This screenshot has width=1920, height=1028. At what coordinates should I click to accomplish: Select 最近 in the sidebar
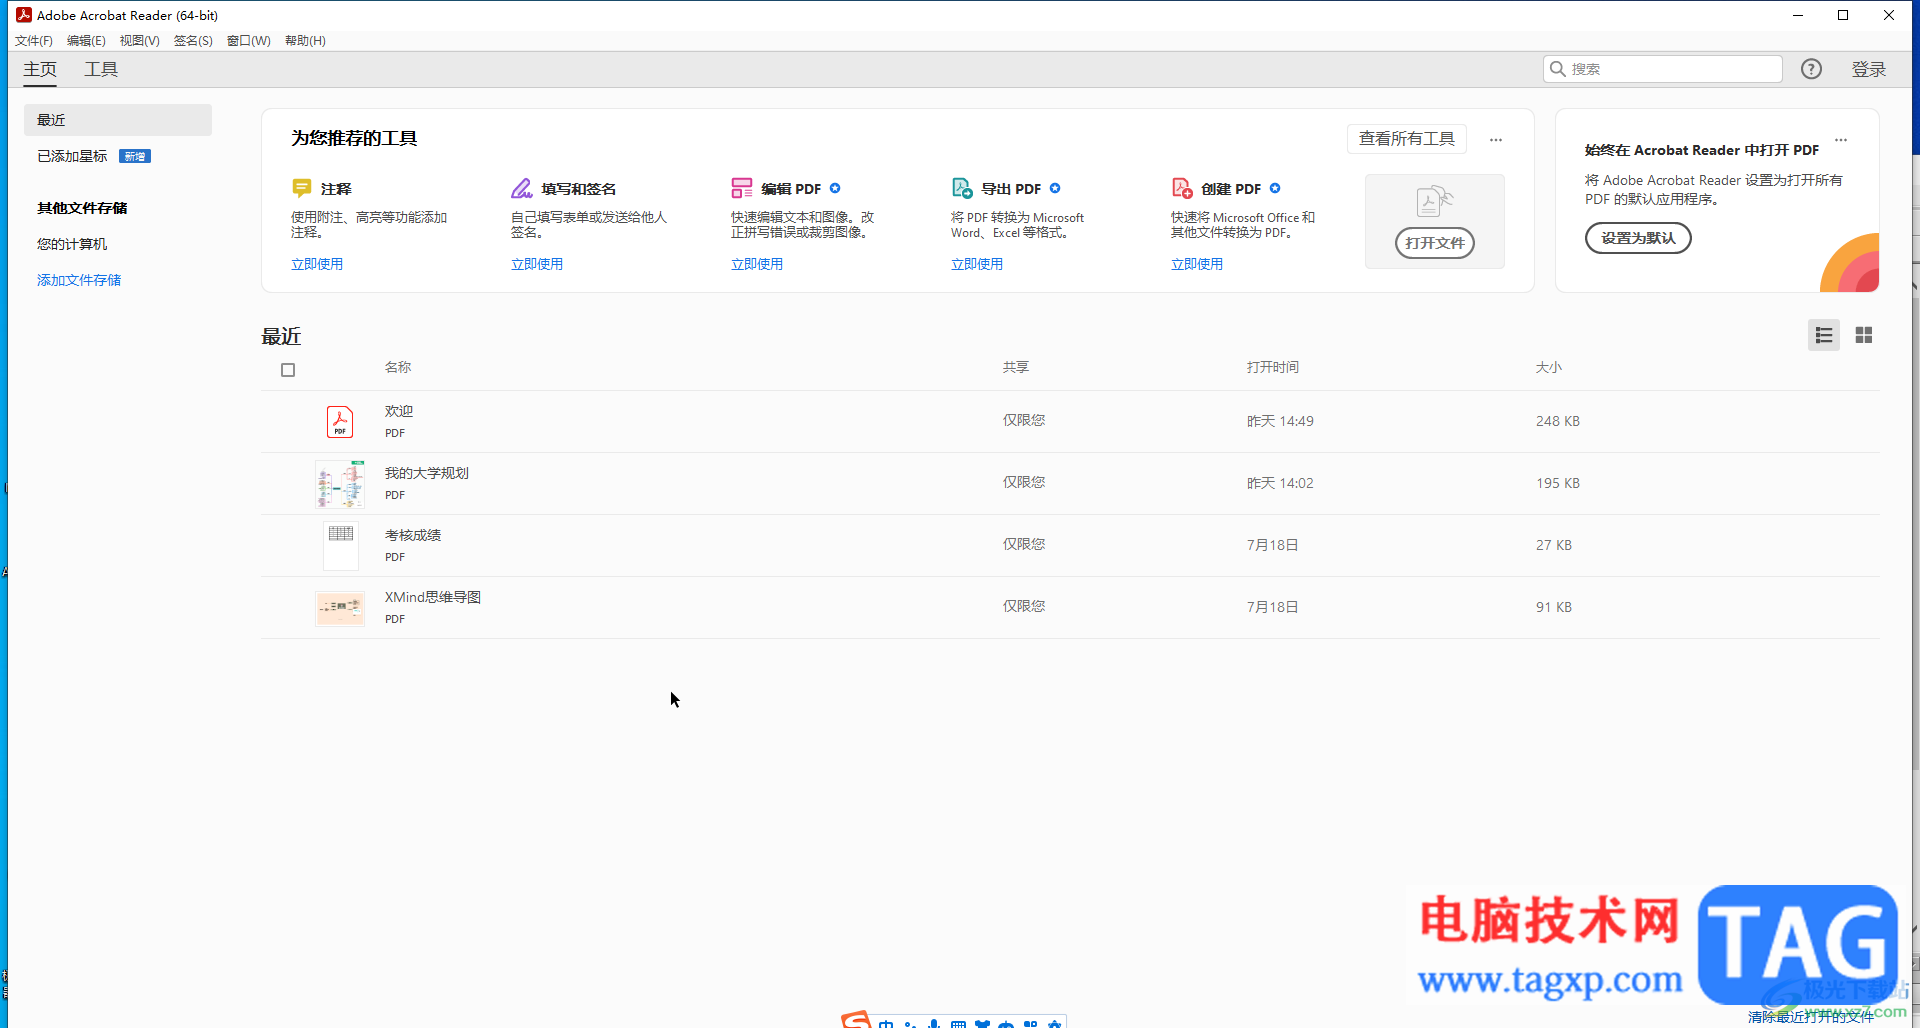click(118, 120)
